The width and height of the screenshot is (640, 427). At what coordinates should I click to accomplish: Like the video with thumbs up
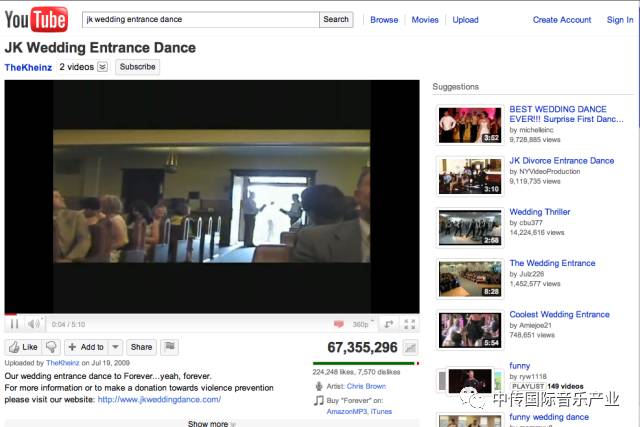(24, 347)
